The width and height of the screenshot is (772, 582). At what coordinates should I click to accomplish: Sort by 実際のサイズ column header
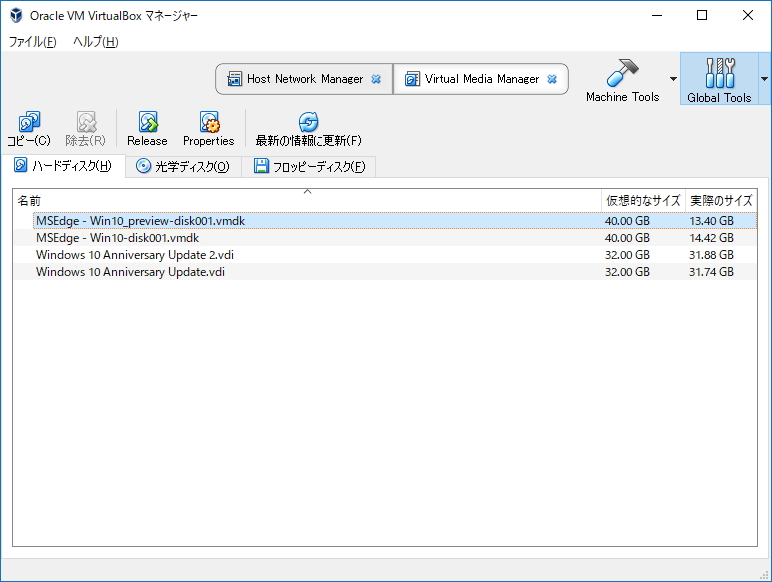tap(721, 200)
